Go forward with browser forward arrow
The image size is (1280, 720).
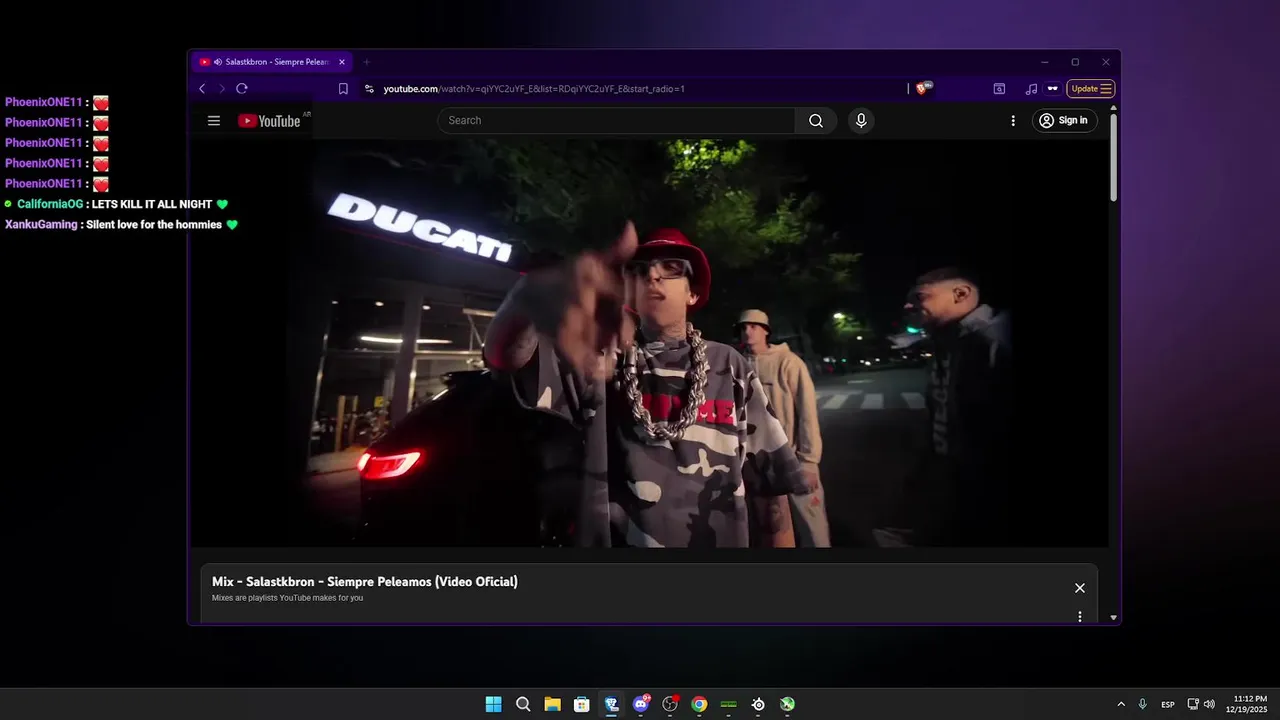(222, 89)
